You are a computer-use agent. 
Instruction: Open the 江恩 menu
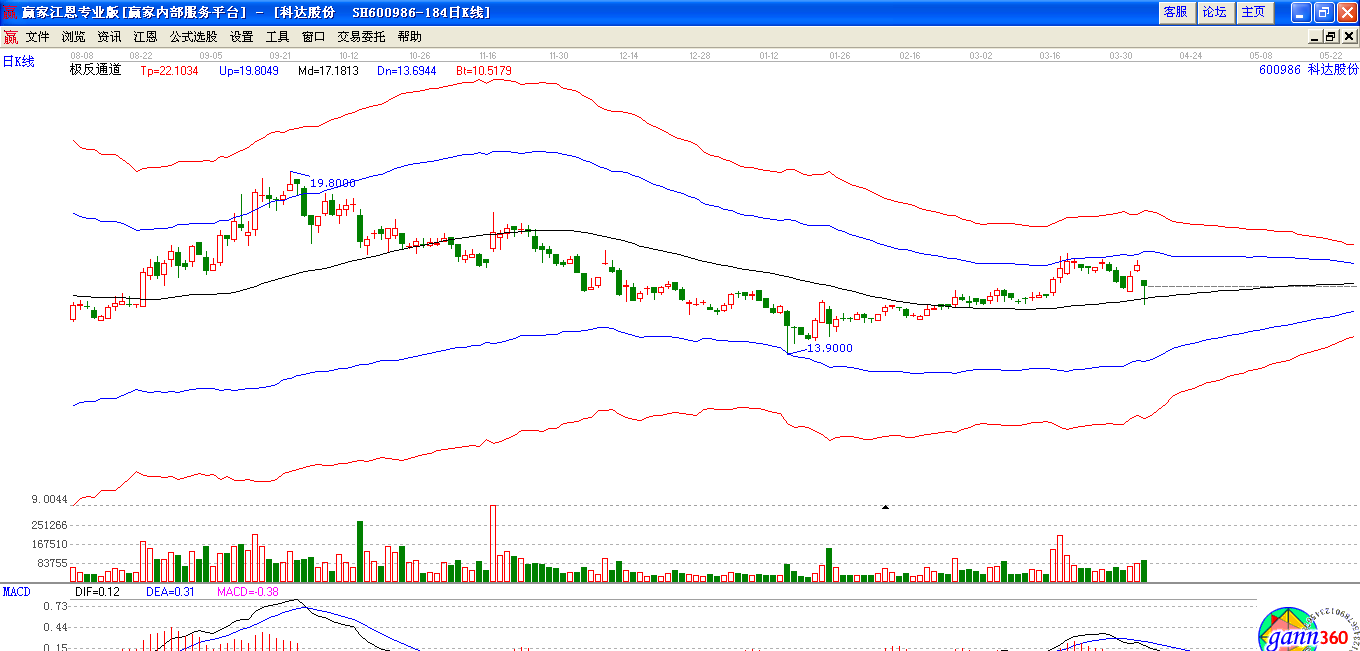[145, 37]
